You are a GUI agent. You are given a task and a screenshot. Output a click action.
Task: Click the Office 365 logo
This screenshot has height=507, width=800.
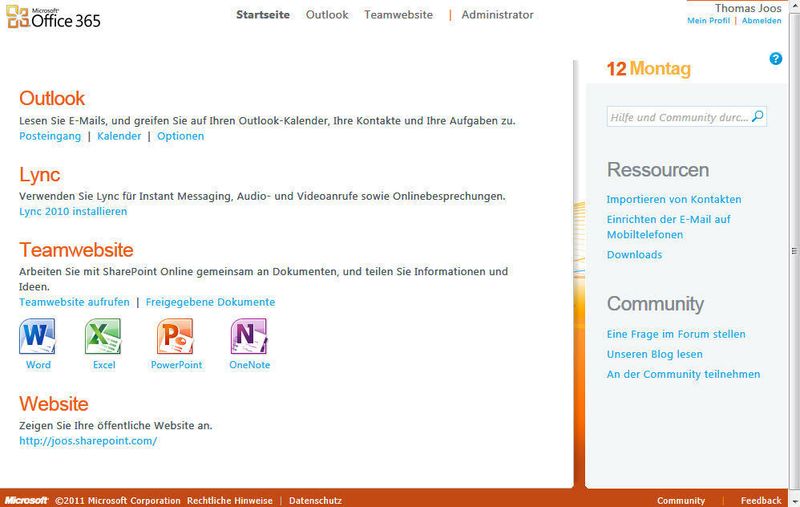53,17
